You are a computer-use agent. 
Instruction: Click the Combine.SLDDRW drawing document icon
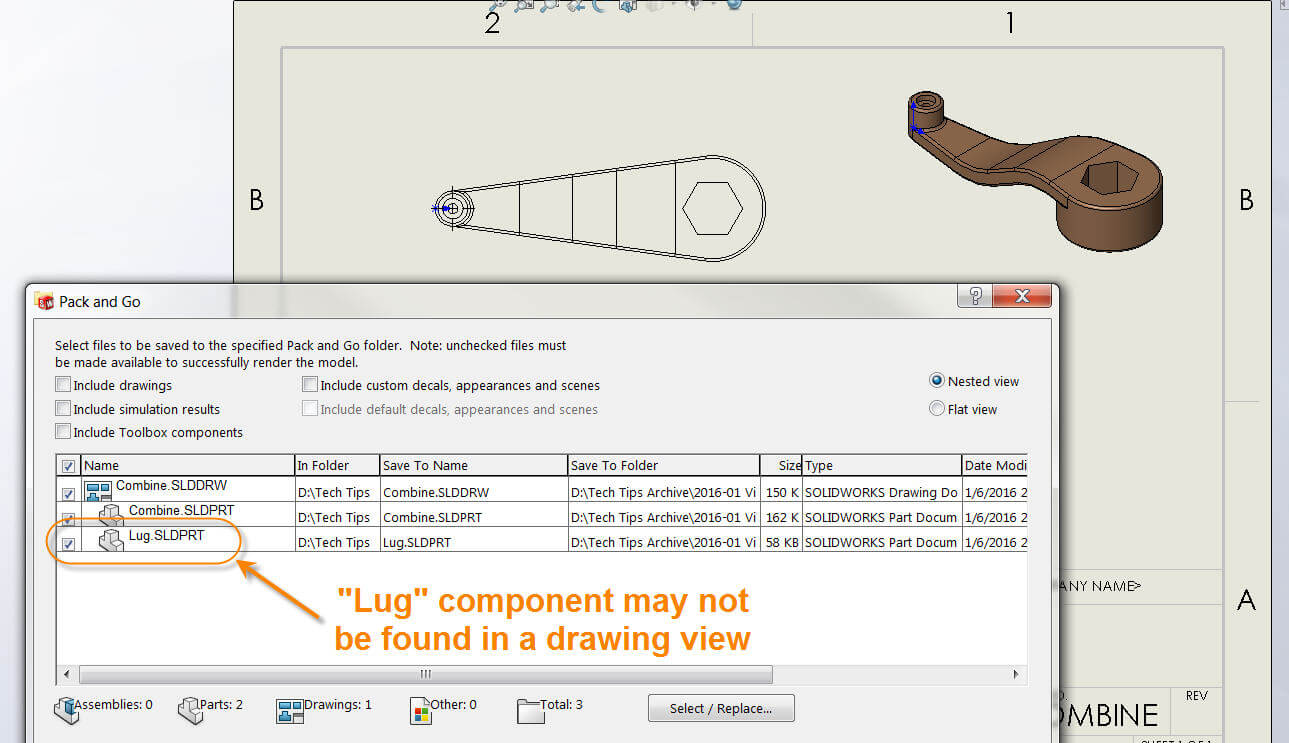[x=96, y=492]
